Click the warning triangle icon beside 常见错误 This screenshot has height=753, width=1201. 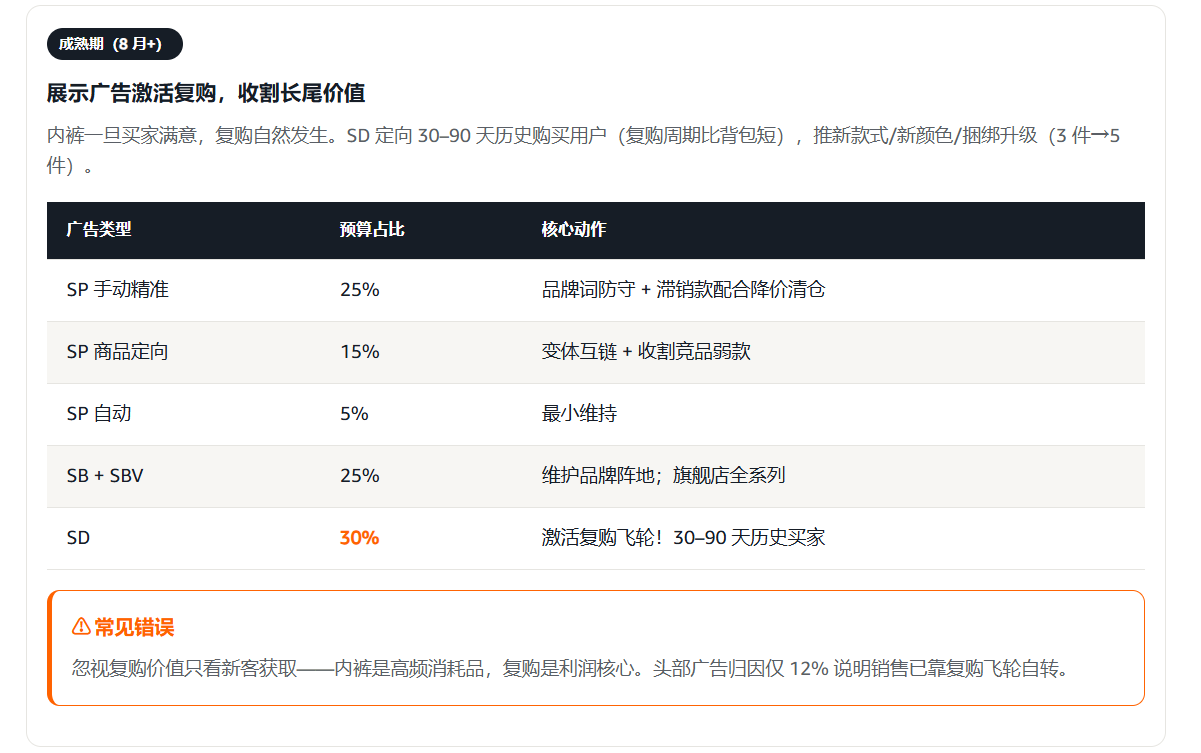(81, 627)
